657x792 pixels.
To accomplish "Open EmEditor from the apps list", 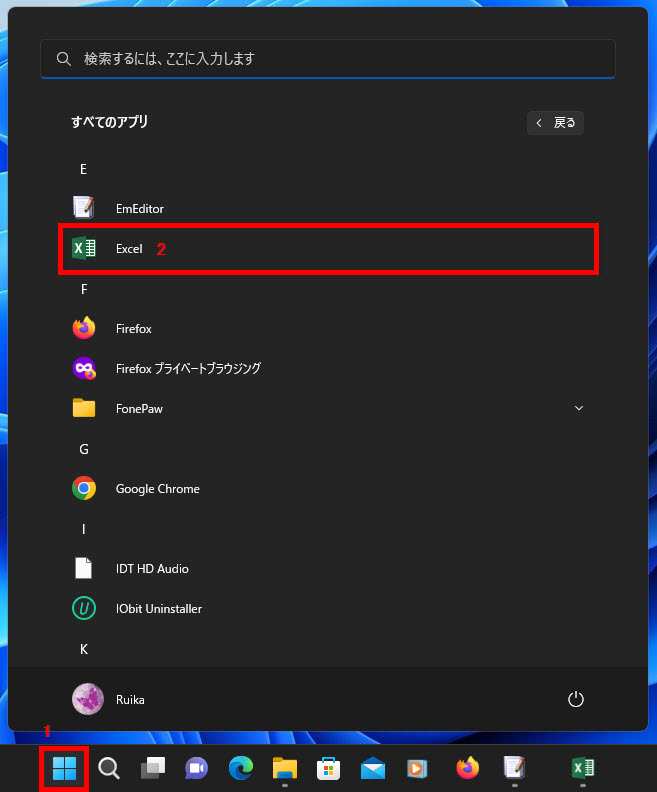I will coord(139,209).
